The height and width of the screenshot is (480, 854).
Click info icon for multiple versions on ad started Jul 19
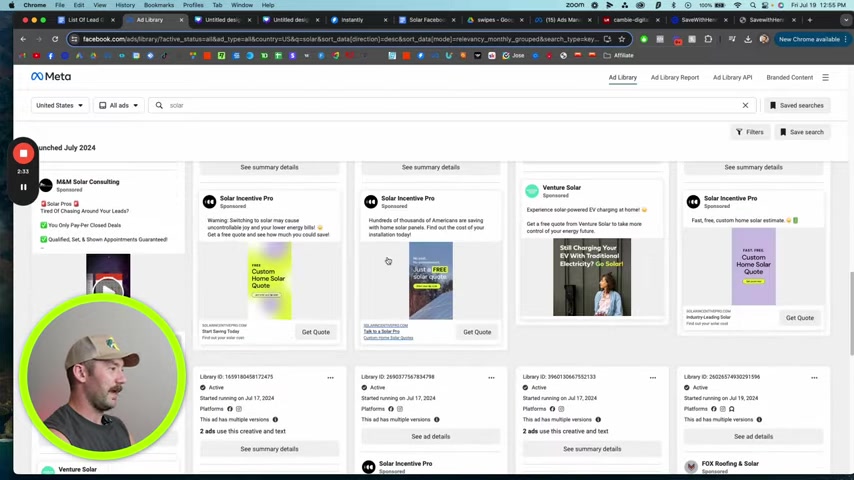pyautogui.click(x=759, y=420)
